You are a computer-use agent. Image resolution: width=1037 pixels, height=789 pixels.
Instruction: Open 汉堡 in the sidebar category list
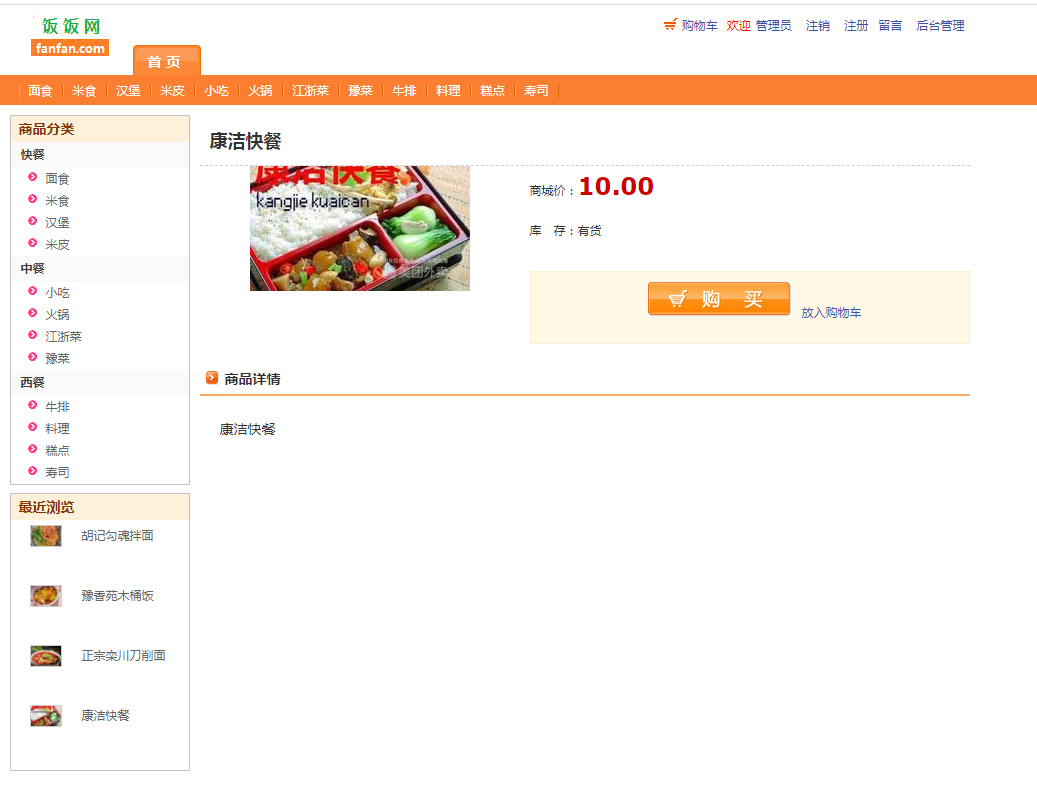point(57,222)
